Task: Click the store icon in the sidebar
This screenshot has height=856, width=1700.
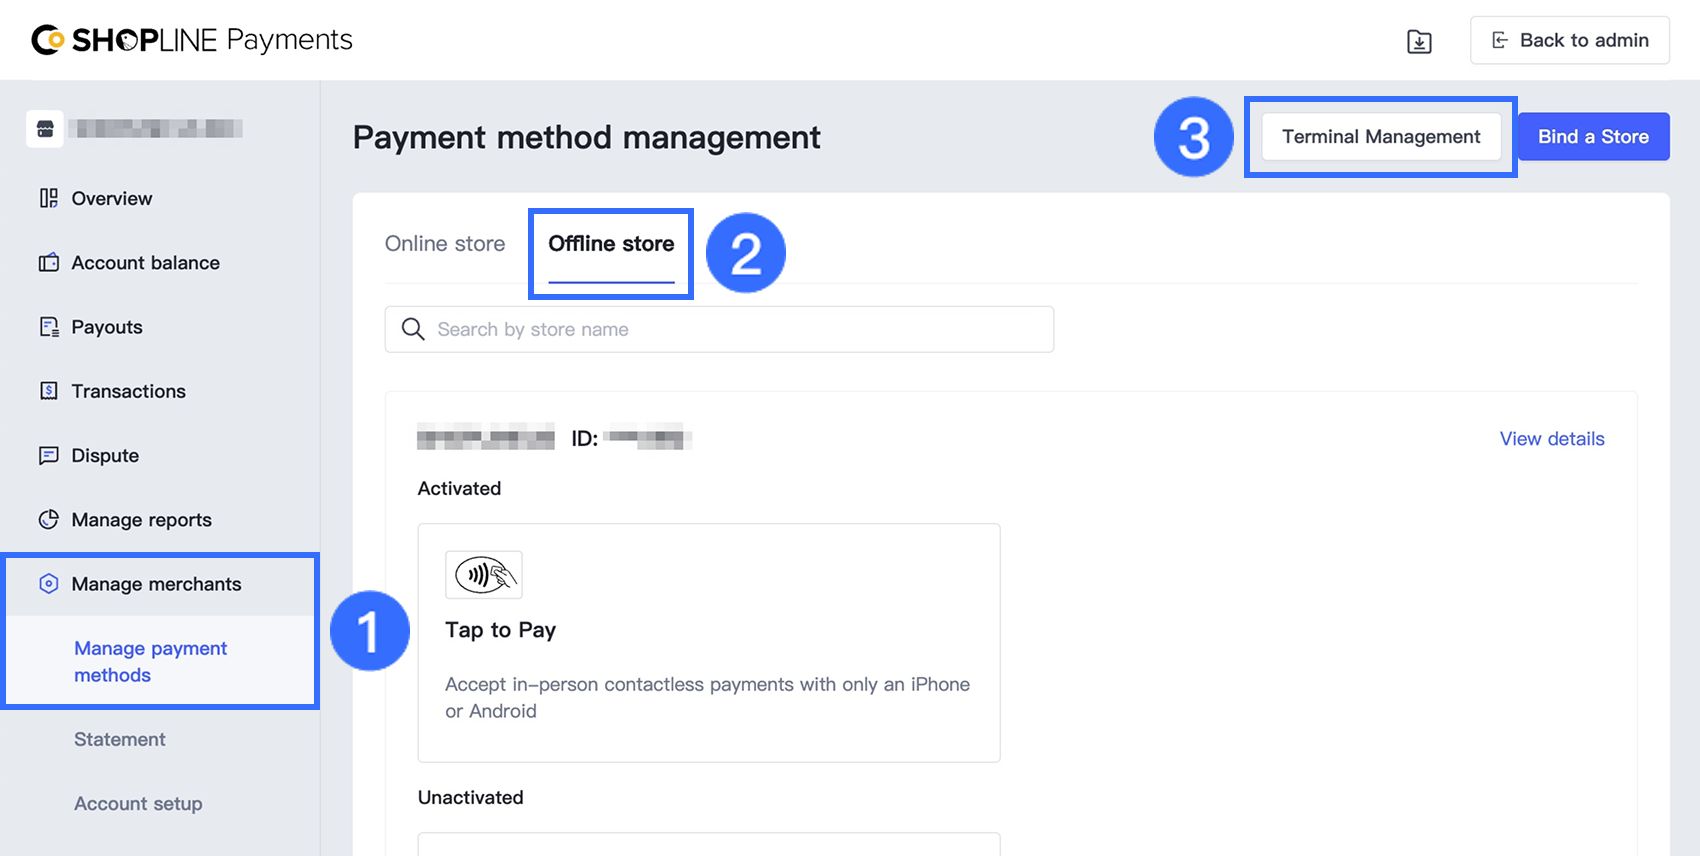Action: (x=45, y=129)
